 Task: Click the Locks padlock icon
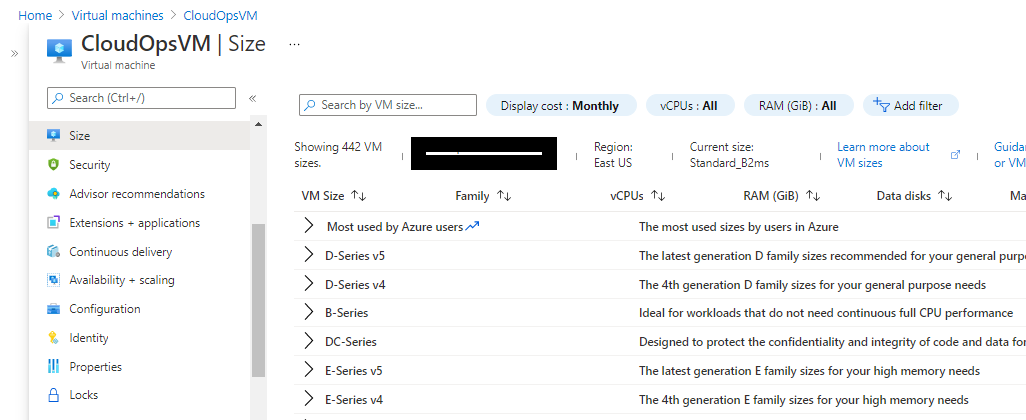point(54,395)
